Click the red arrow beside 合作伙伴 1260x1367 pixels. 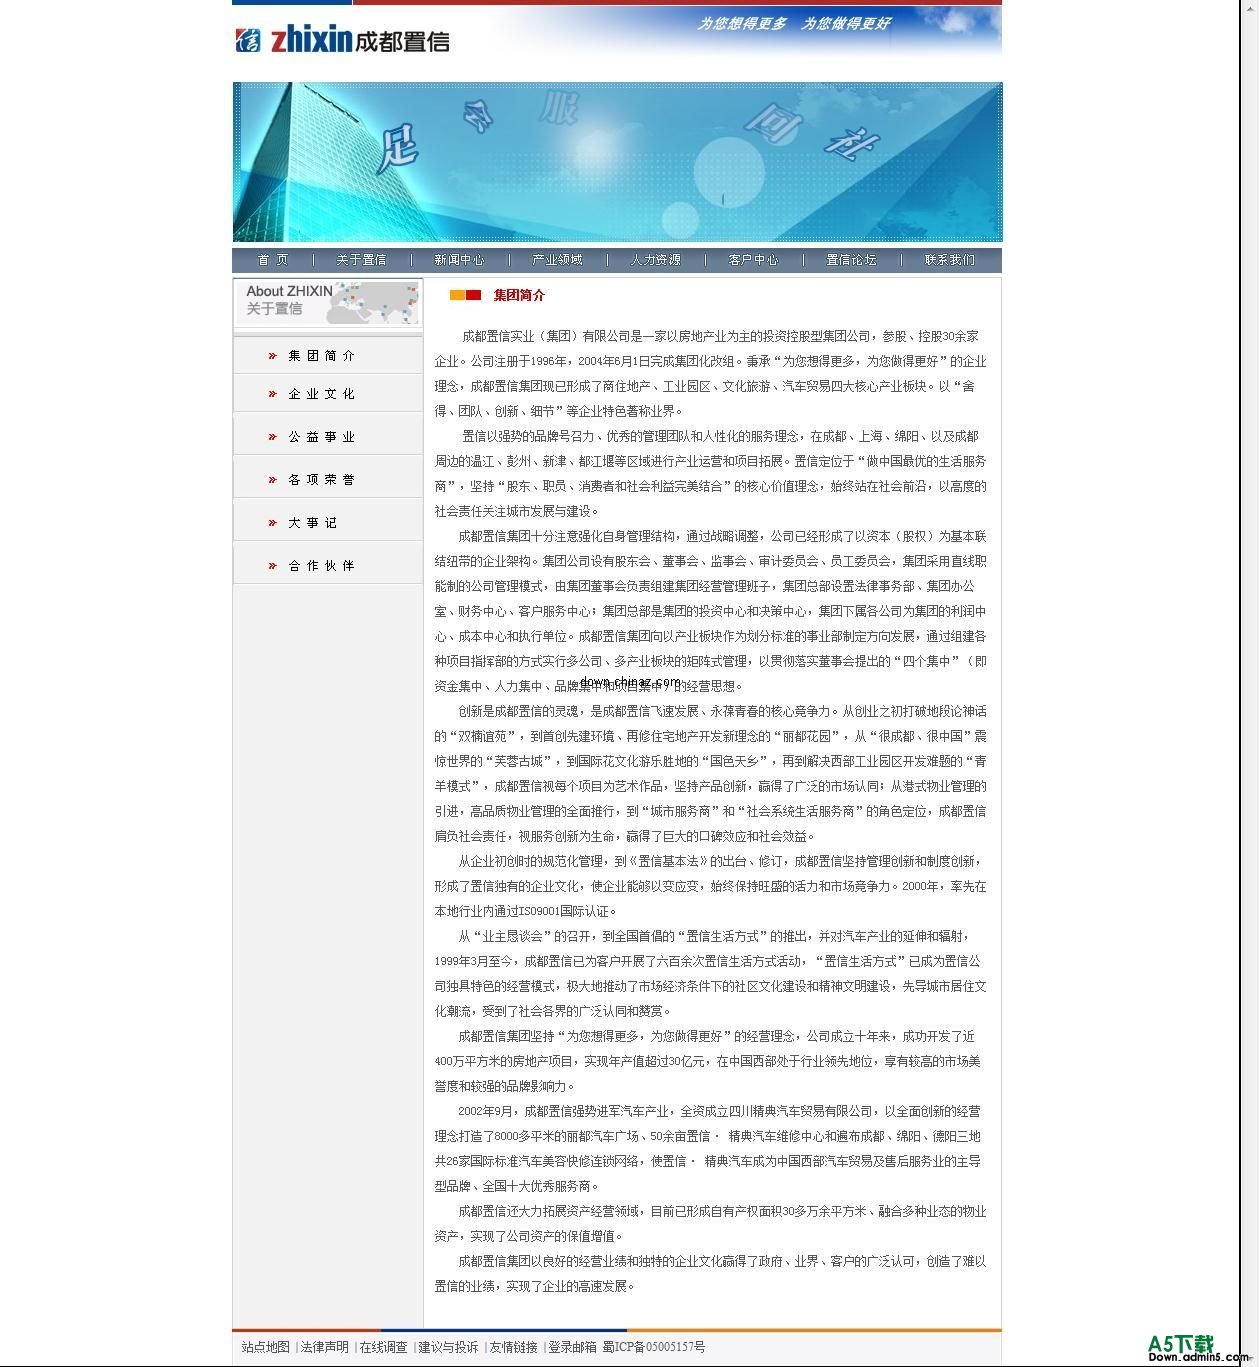click(272, 566)
